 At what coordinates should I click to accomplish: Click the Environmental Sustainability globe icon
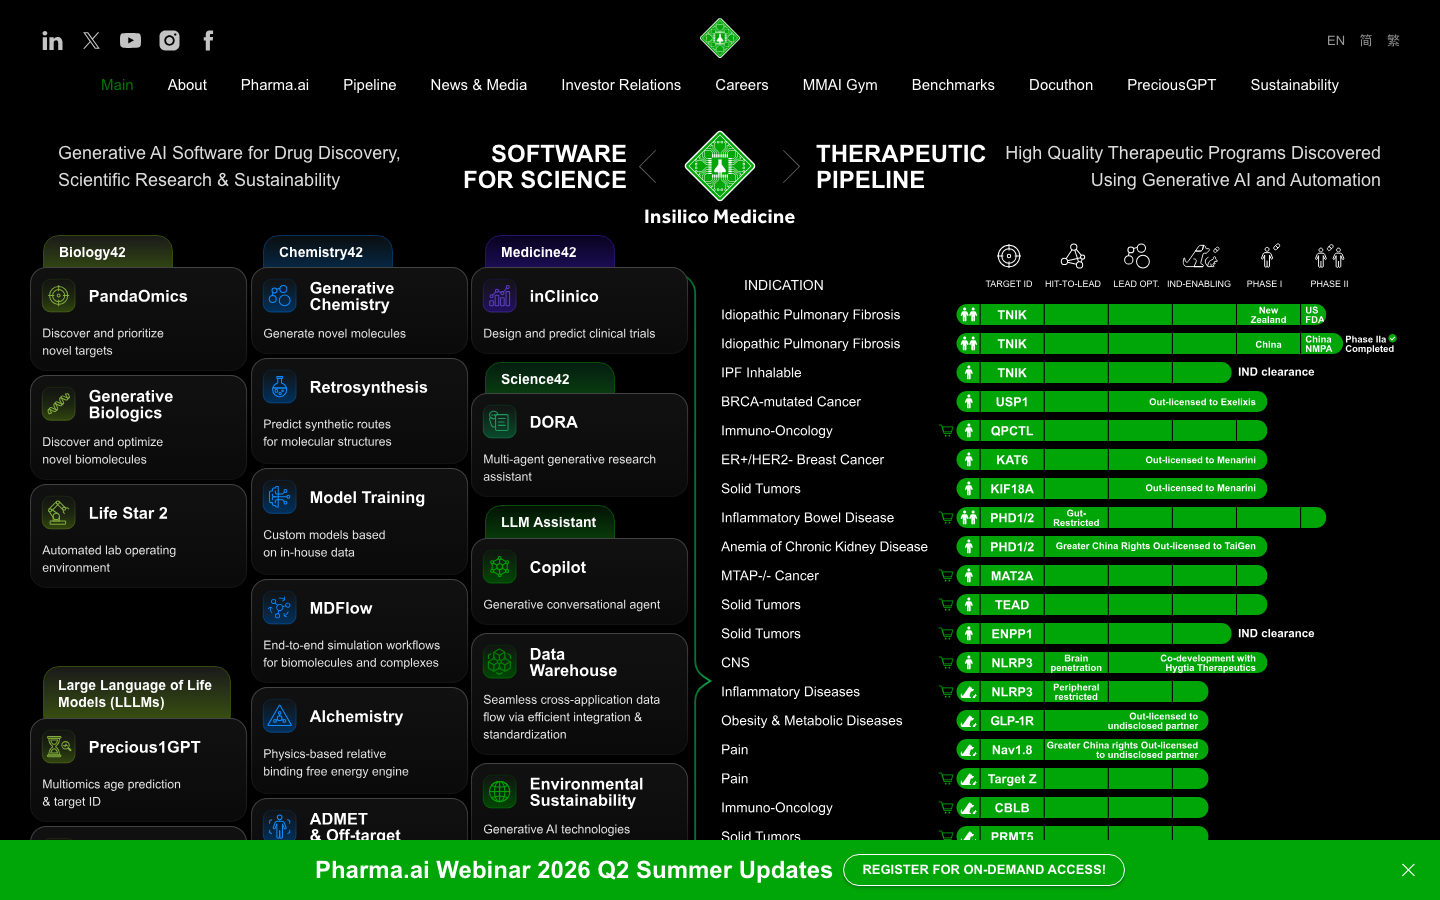[x=500, y=792]
